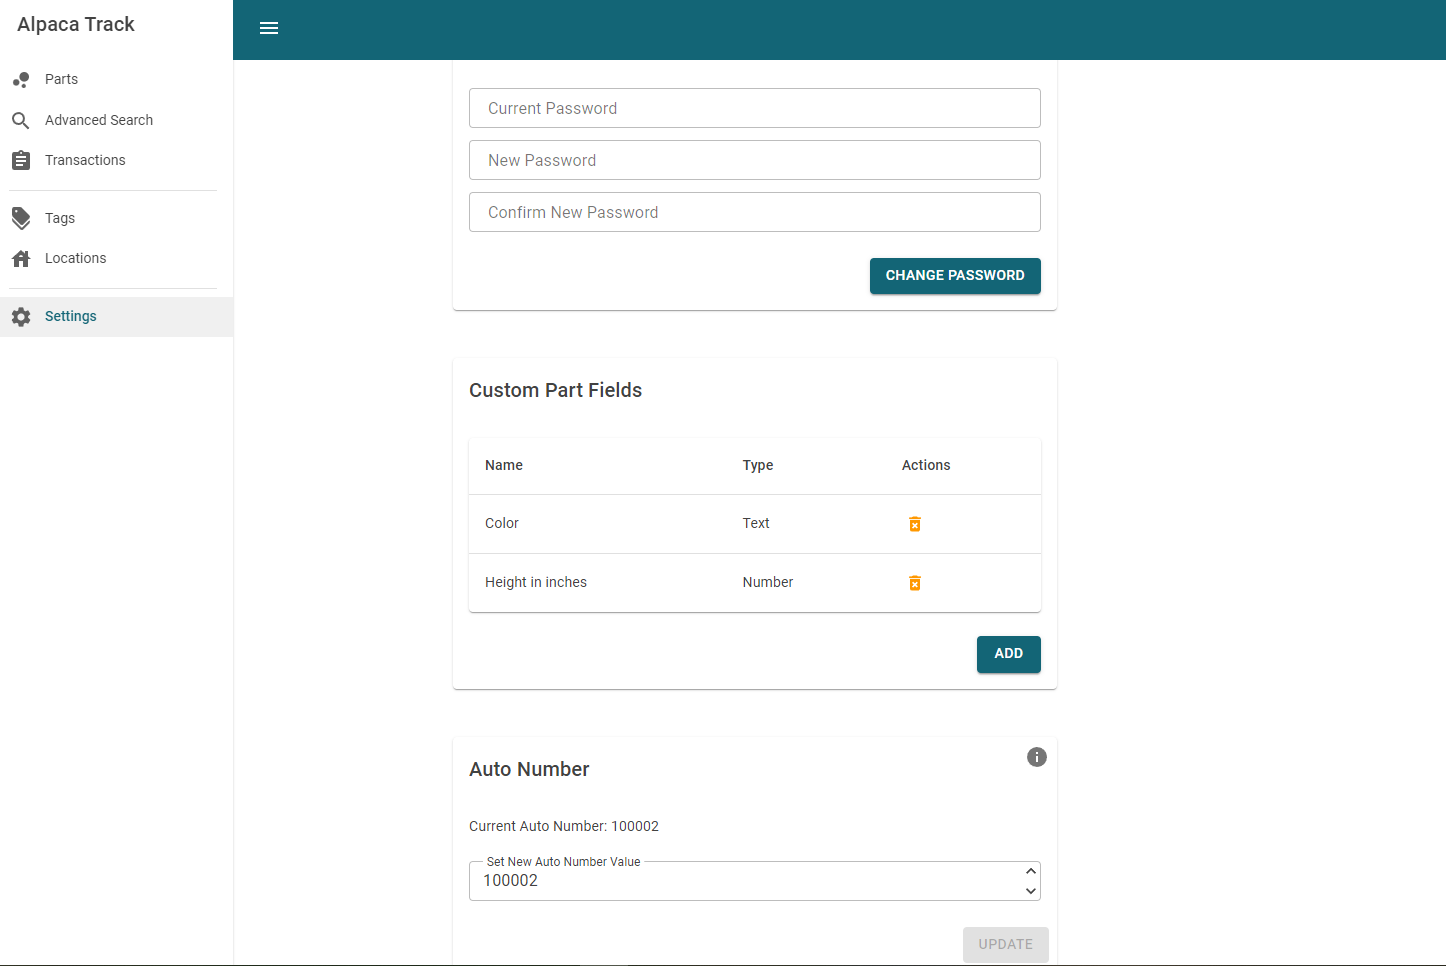Viewport: 1446px width, 966px height.
Task: Toggle the hamburger menu in top bar
Action: tap(269, 28)
